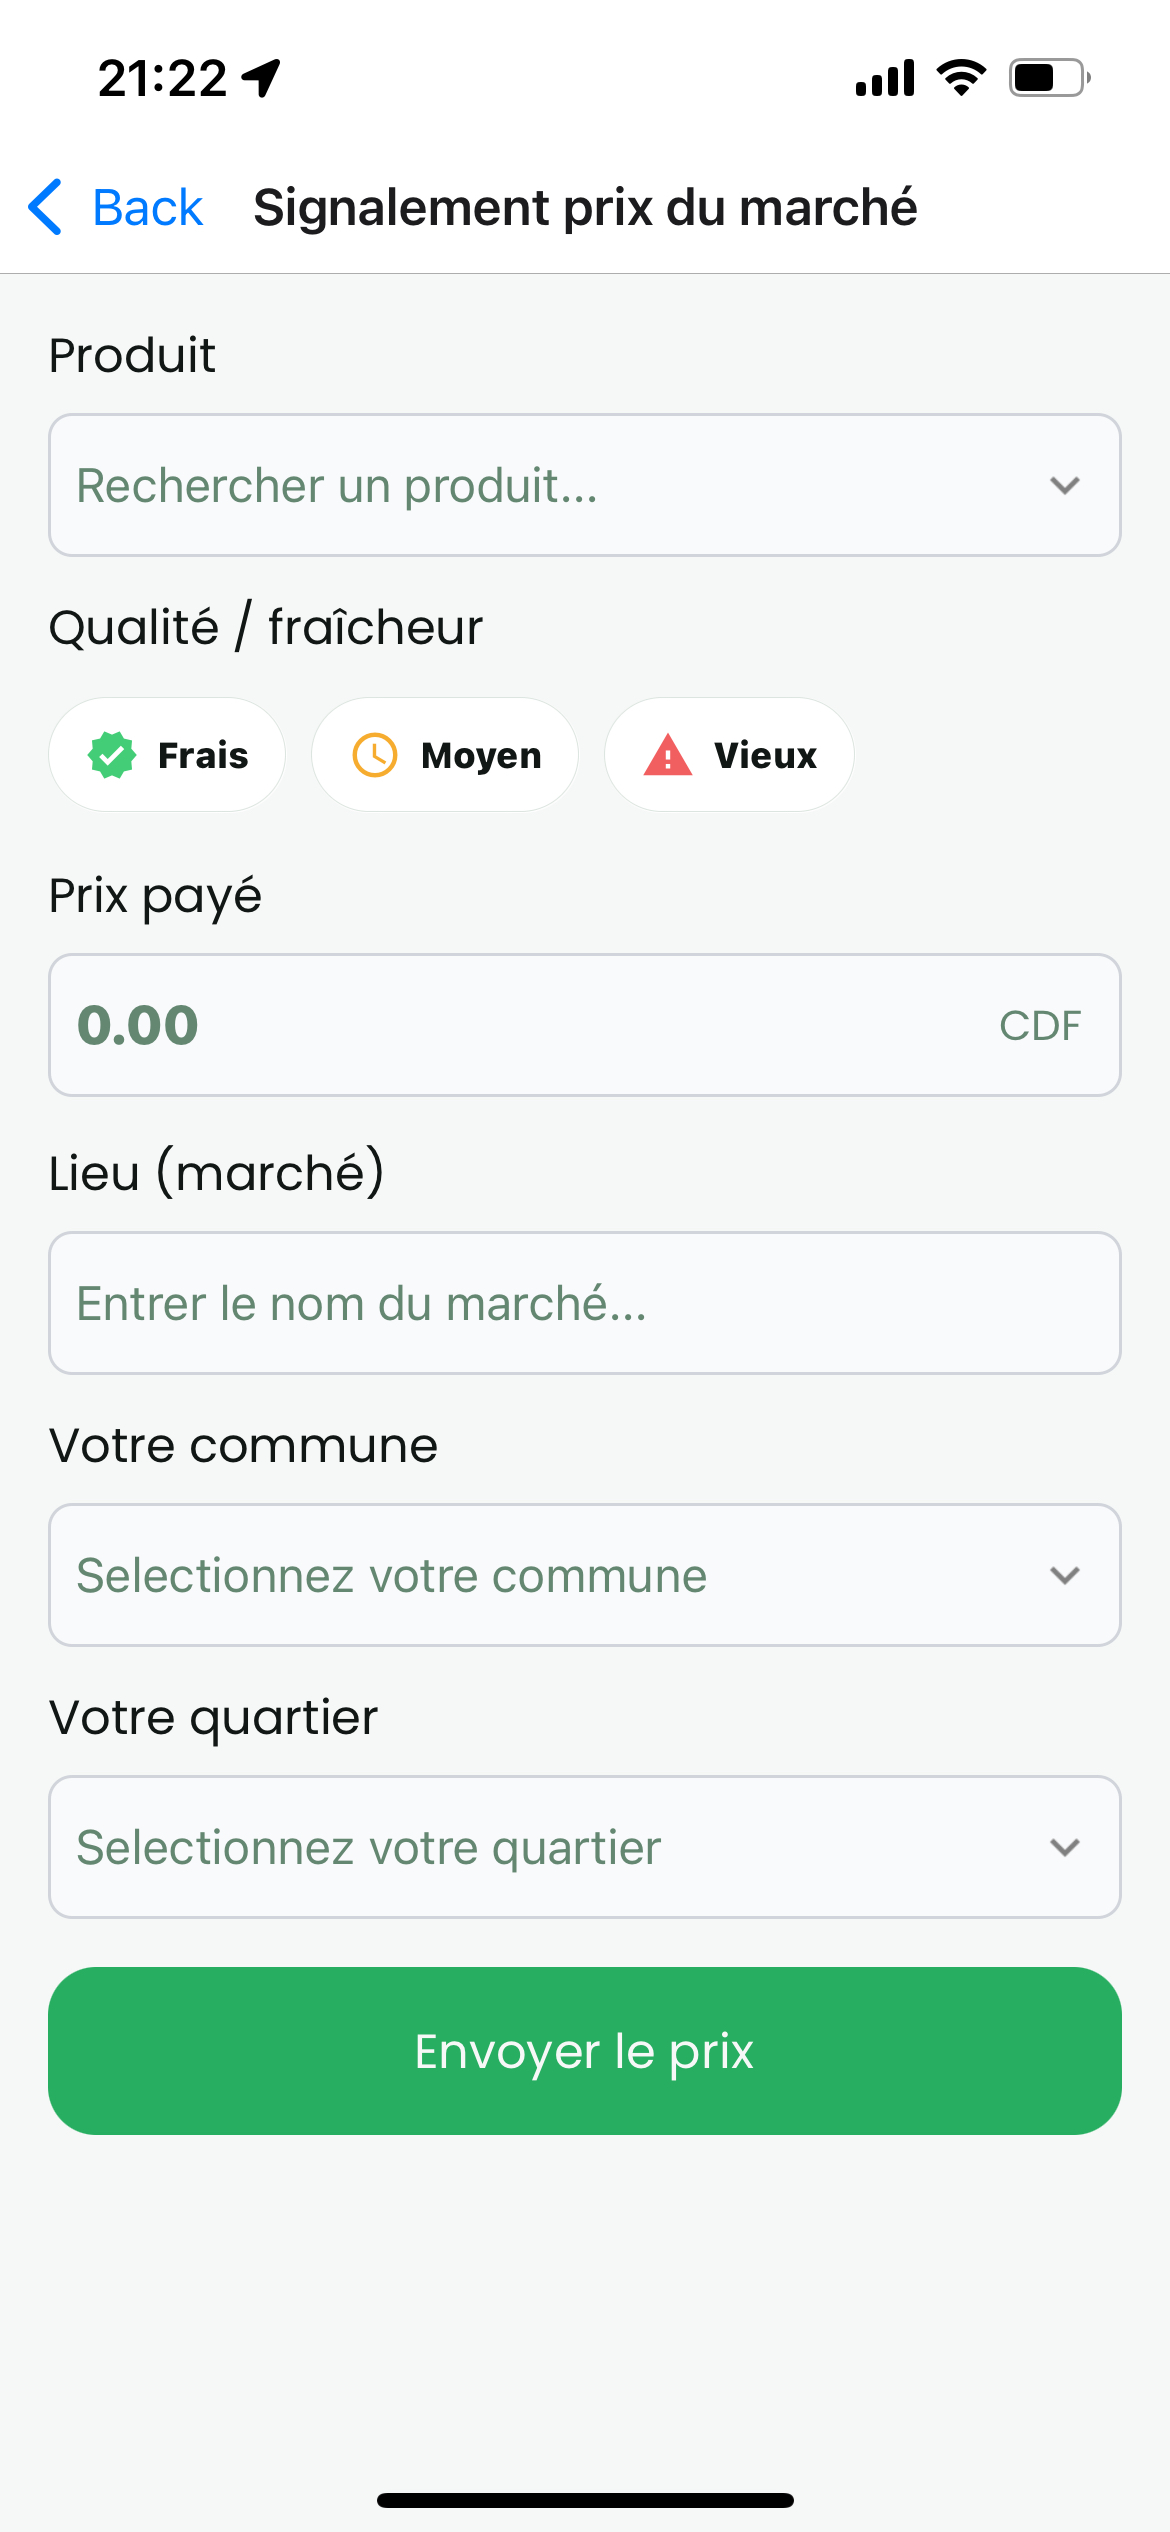The width and height of the screenshot is (1170, 2532).
Task: Tap the market name input field
Action: (585, 1304)
